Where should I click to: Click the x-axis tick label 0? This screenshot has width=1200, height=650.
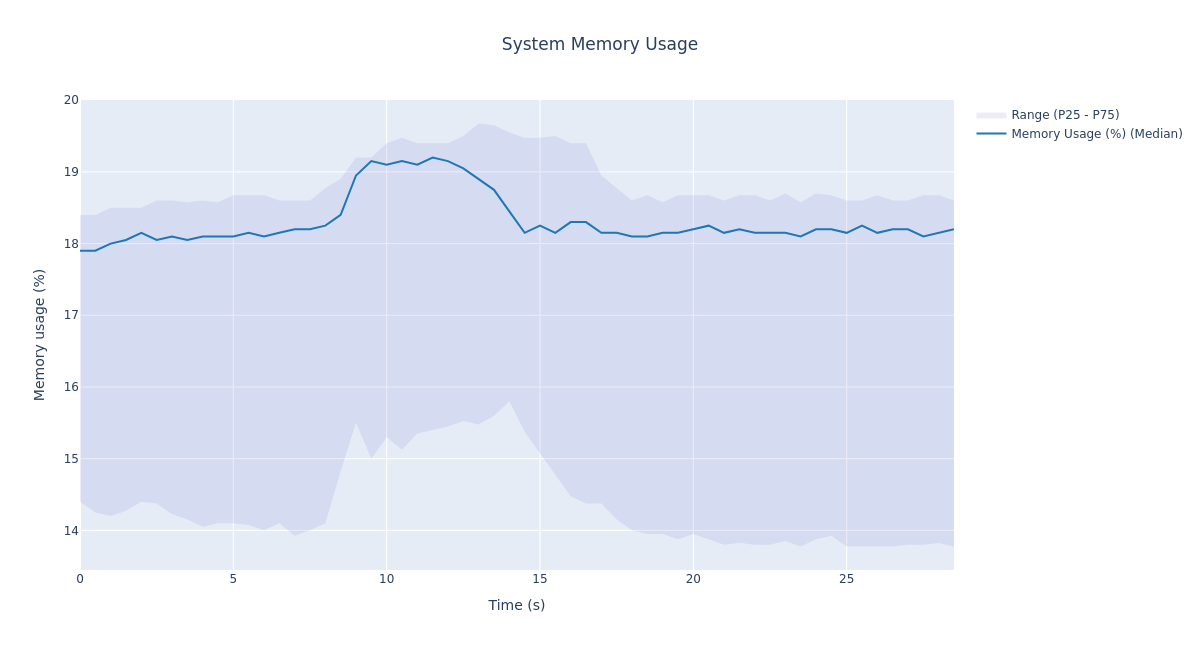[80, 579]
